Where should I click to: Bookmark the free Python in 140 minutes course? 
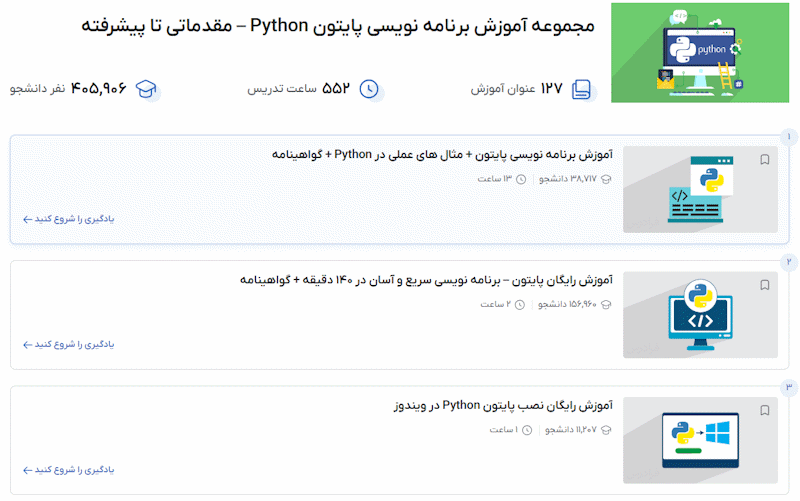[x=764, y=285]
